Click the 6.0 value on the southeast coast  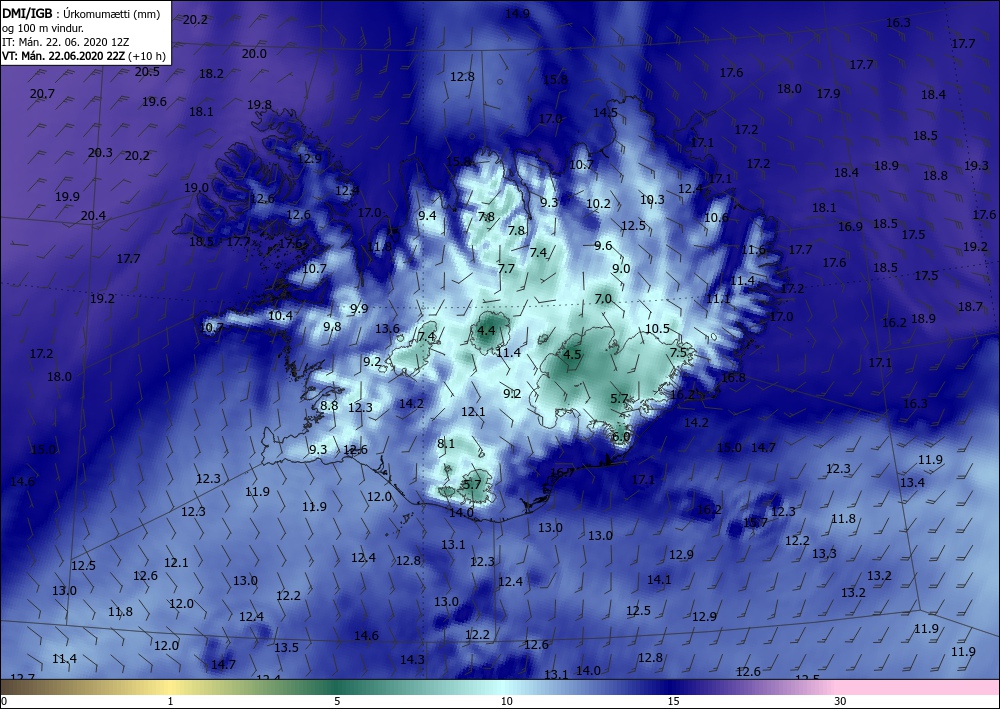pyautogui.click(x=621, y=437)
